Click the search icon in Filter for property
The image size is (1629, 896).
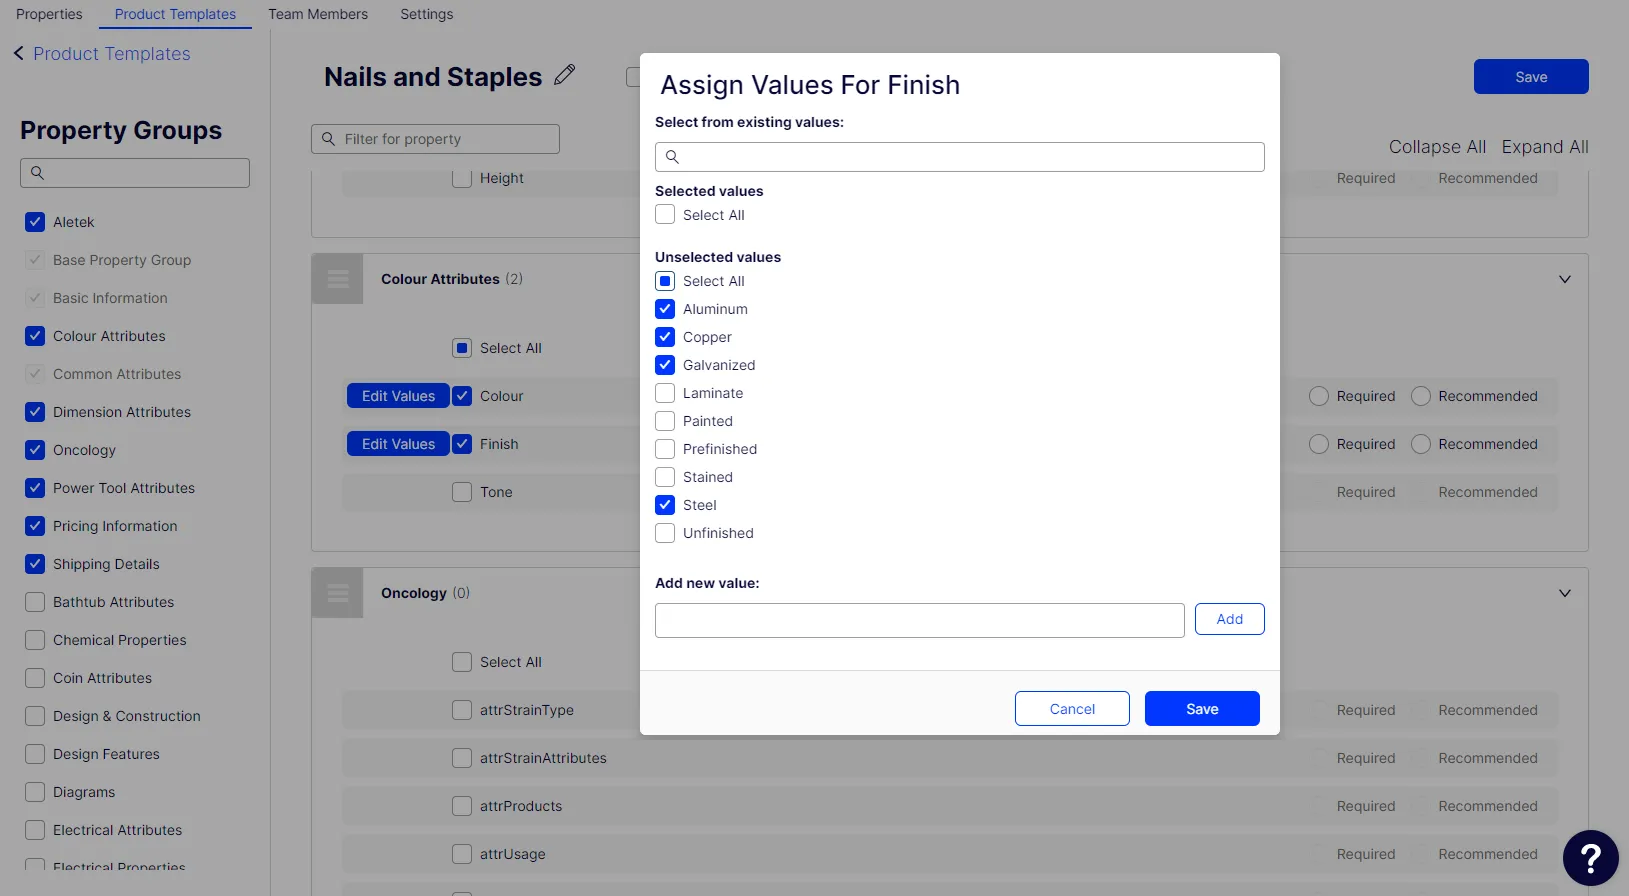(x=328, y=139)
